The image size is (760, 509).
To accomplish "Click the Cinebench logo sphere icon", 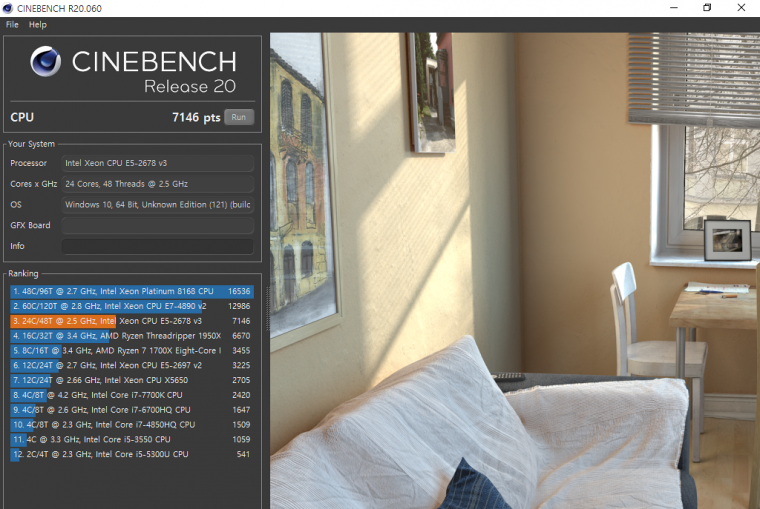I will pyautogui.click(x=45, y=62).
